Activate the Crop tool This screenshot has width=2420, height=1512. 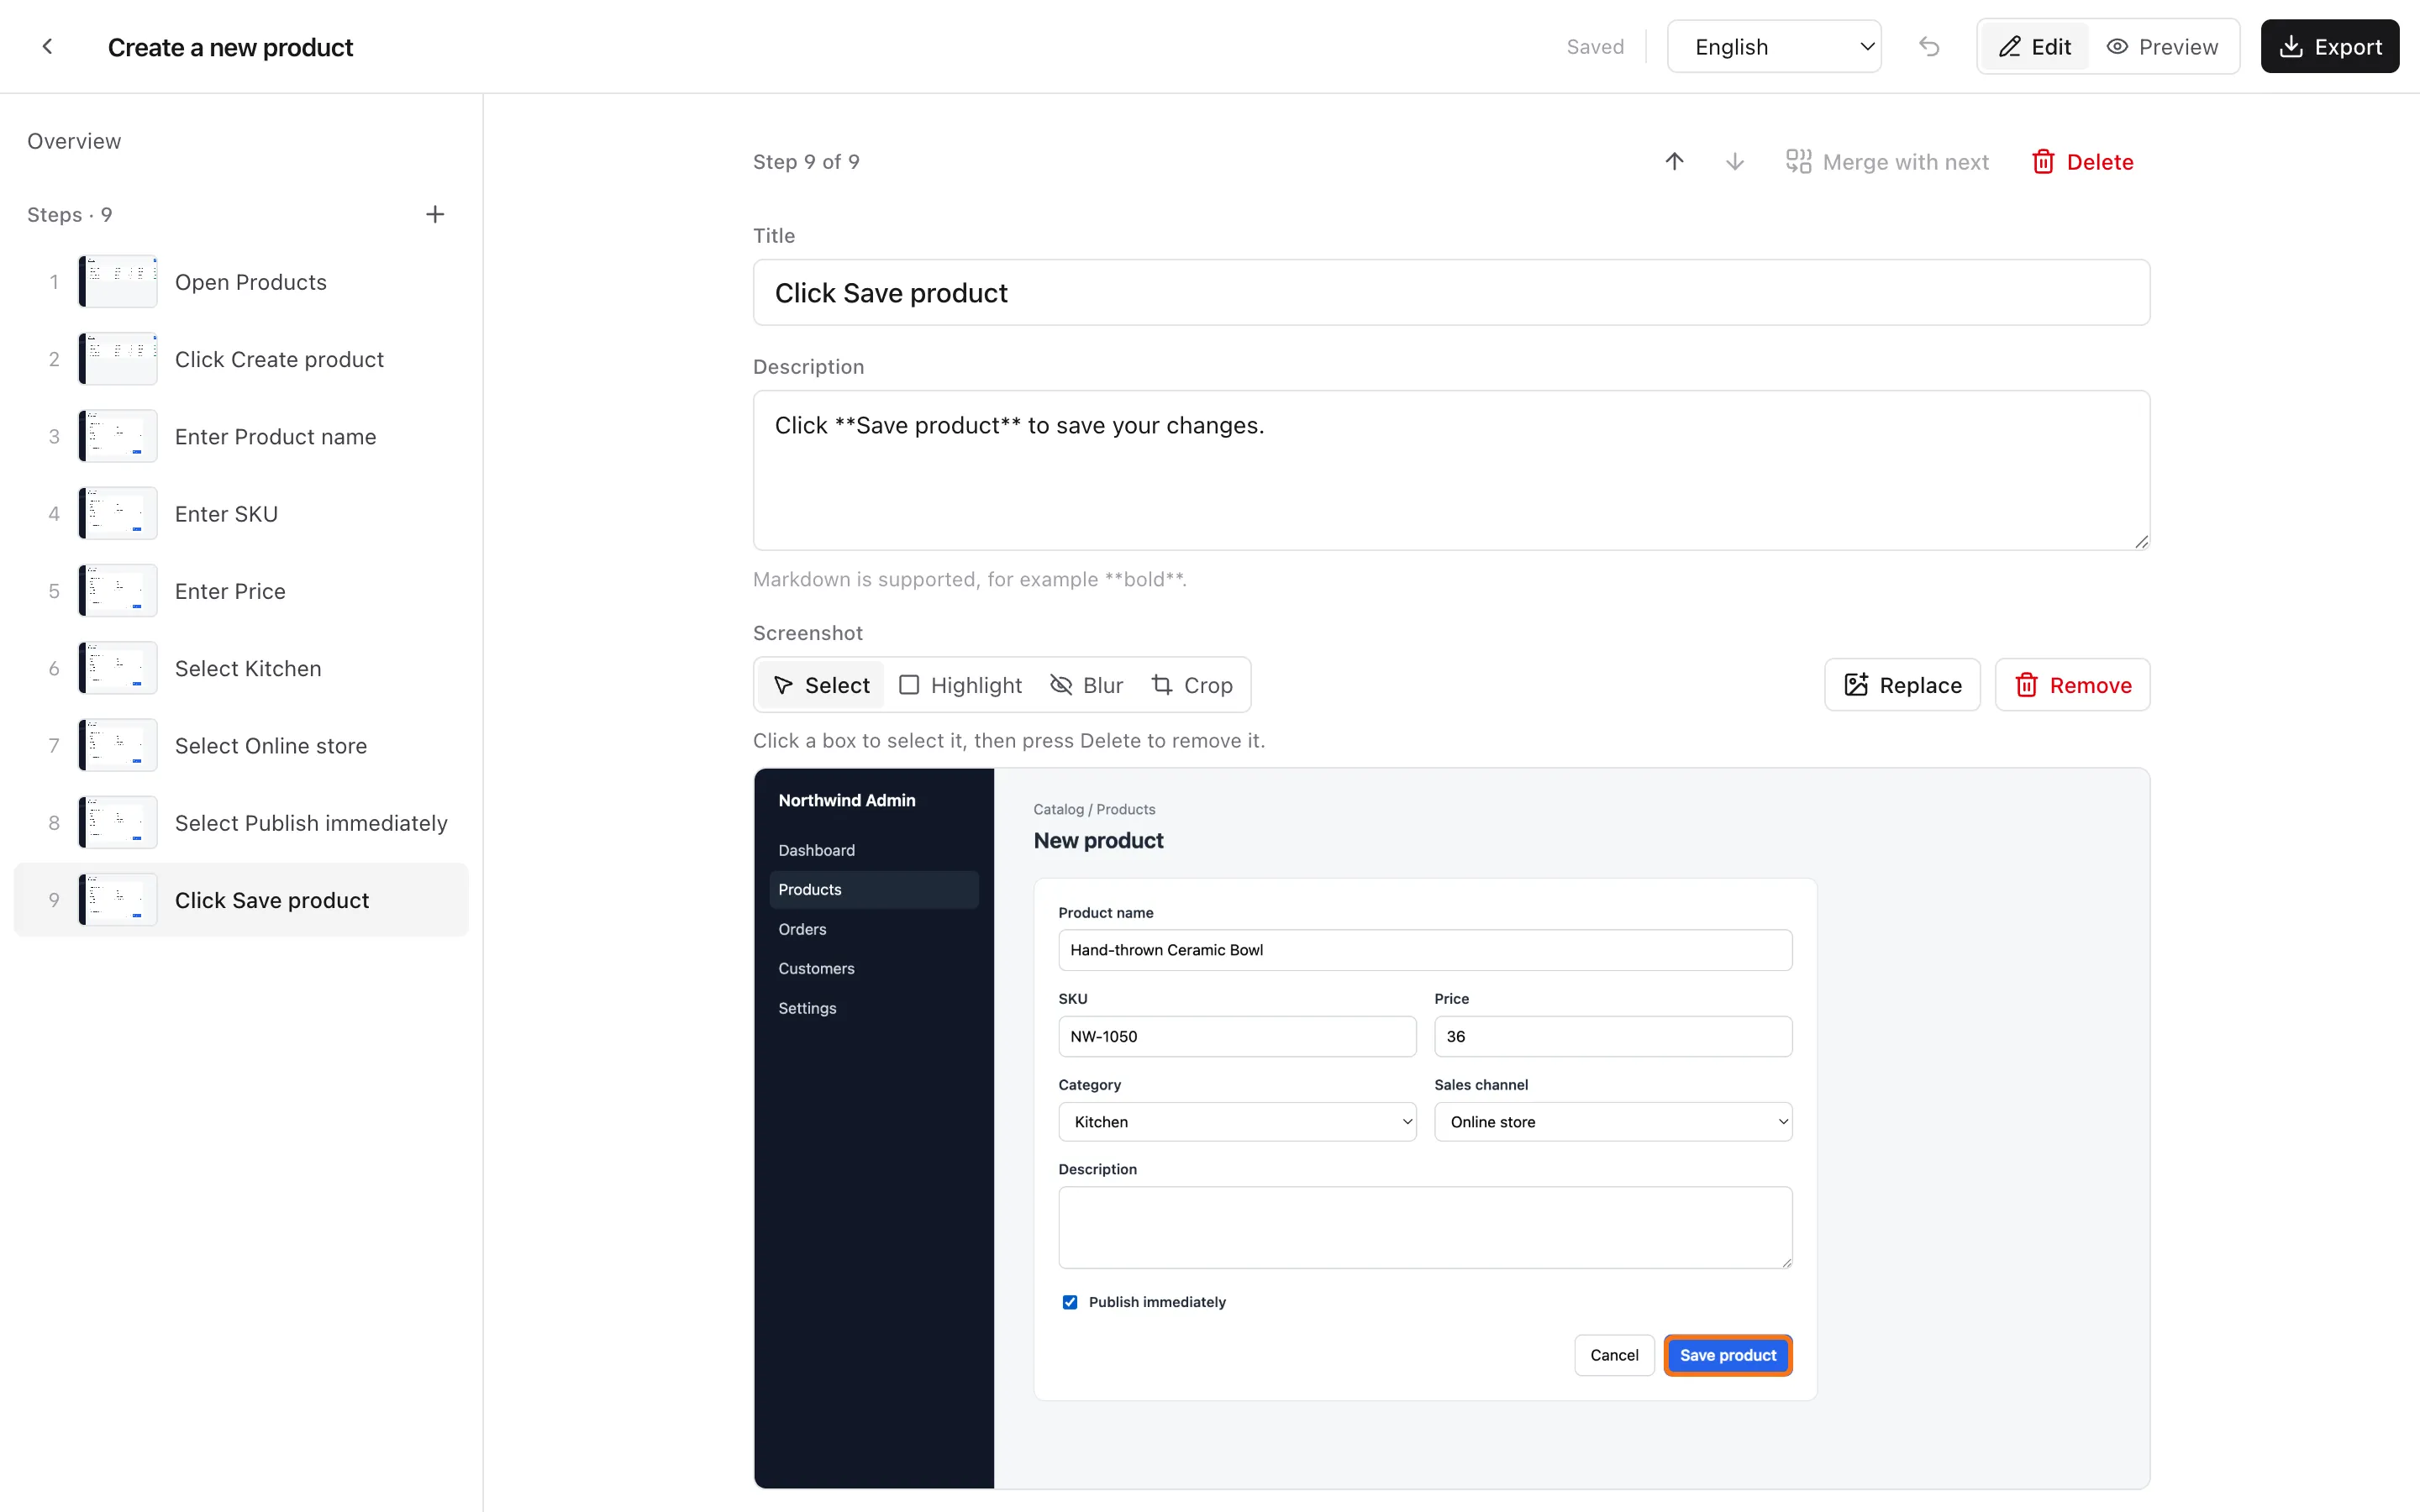click(1192, 685)
